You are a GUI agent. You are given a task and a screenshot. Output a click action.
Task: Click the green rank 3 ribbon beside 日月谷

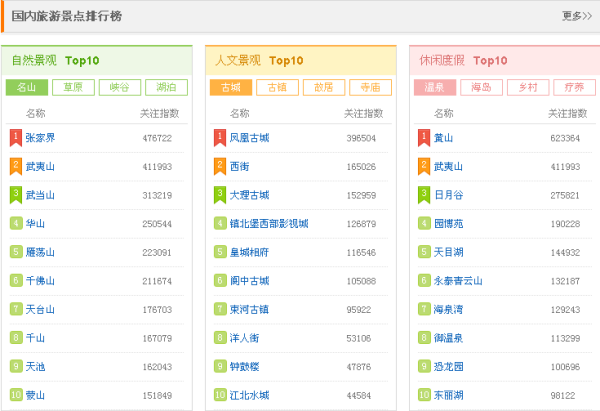424,195
